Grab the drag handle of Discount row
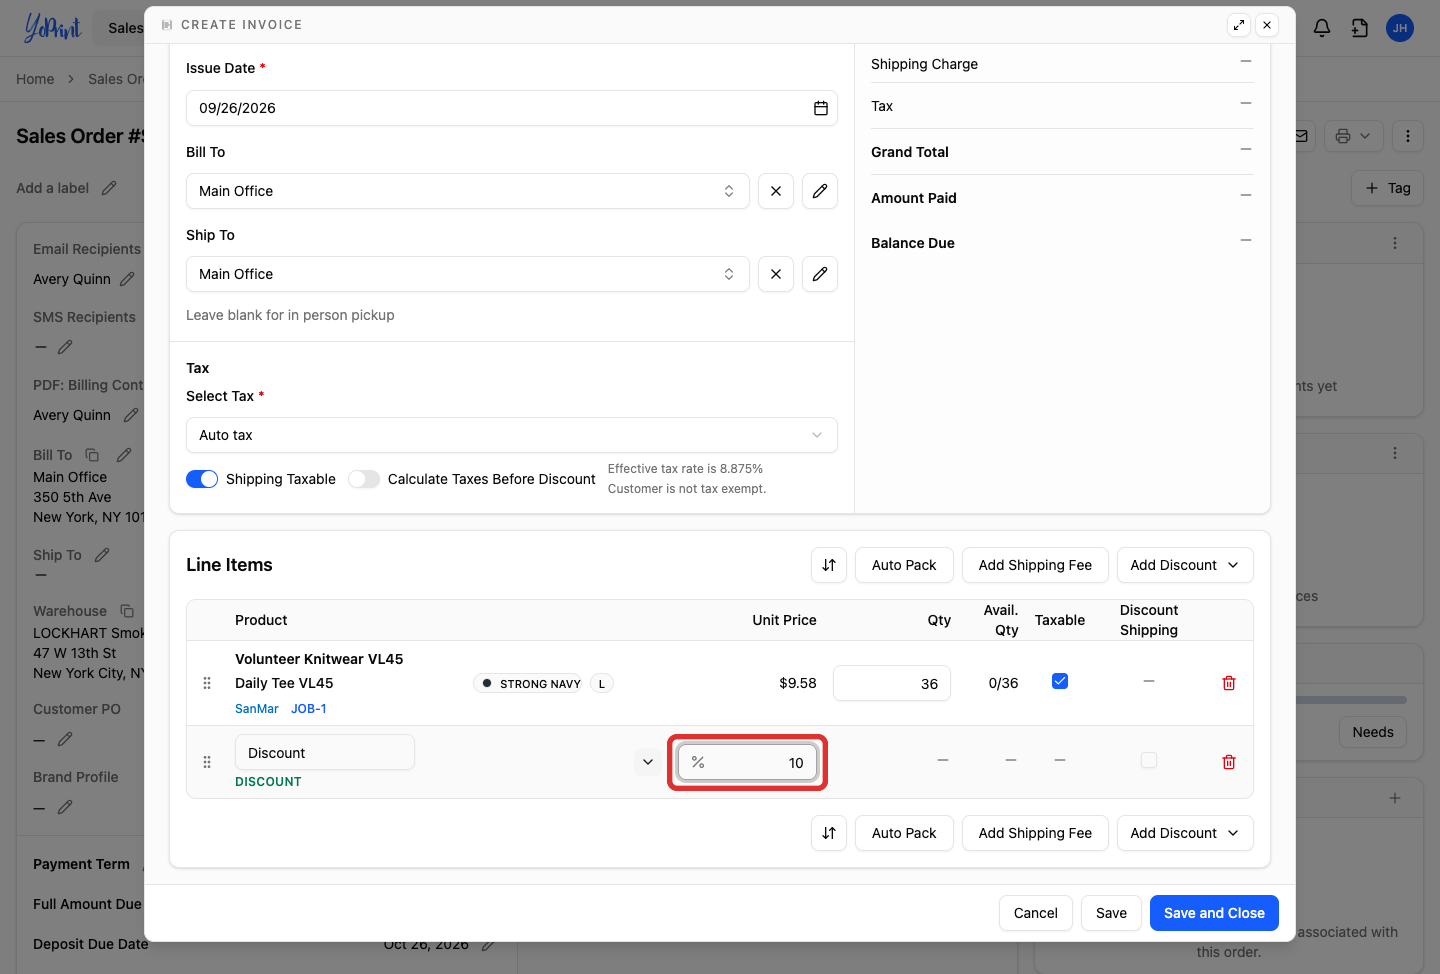 pos(207,762)
